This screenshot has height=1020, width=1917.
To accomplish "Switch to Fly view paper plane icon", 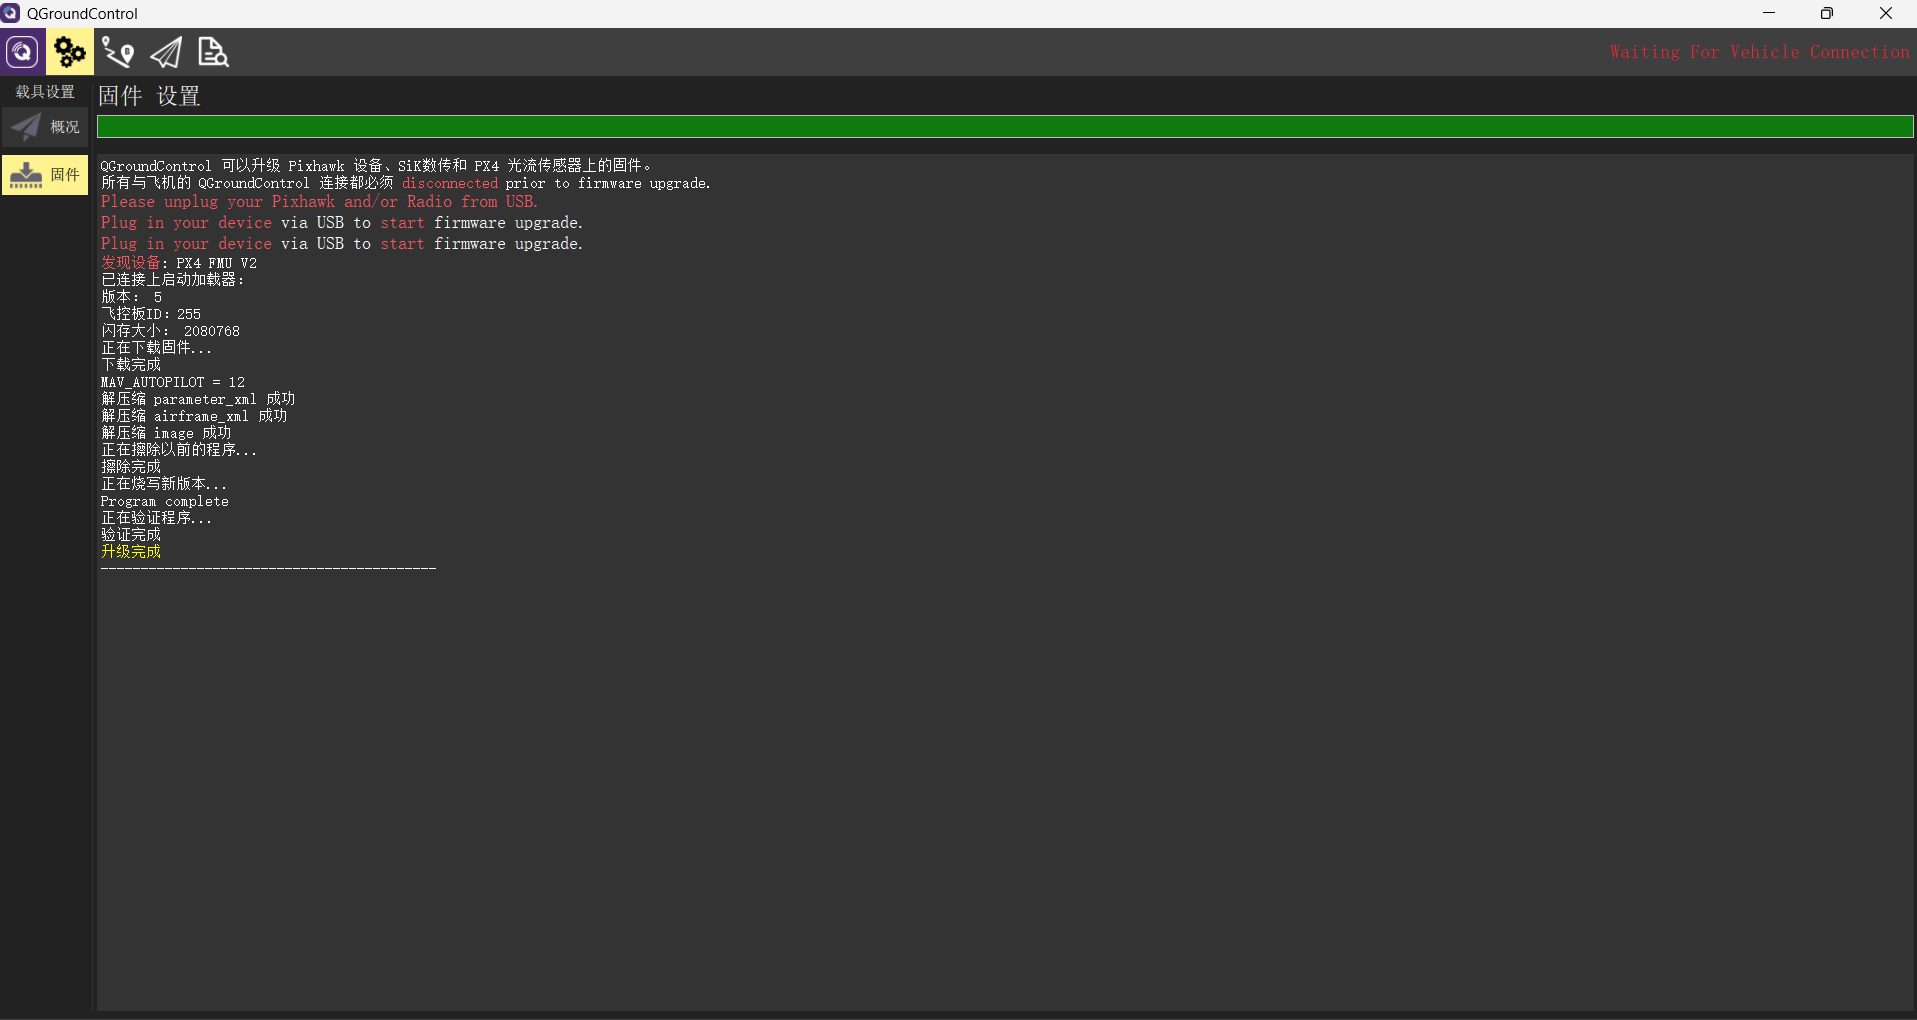I will pos(166,52).
